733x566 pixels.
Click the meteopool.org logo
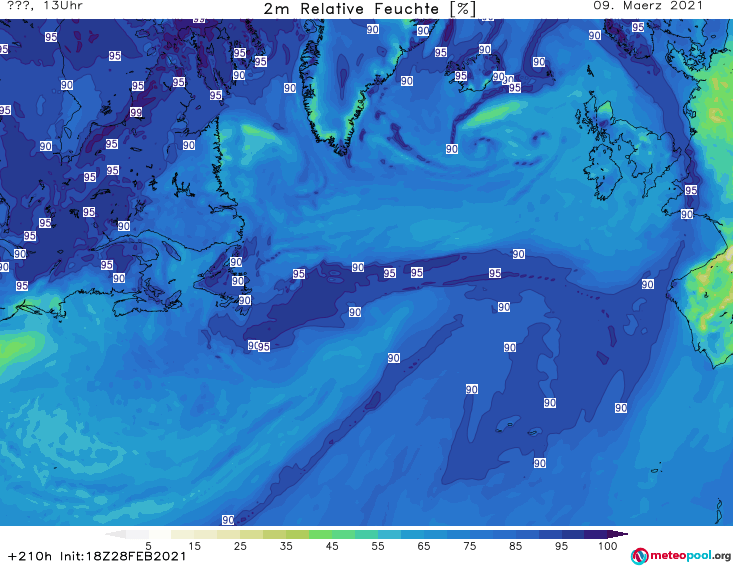tap(681, 556)
